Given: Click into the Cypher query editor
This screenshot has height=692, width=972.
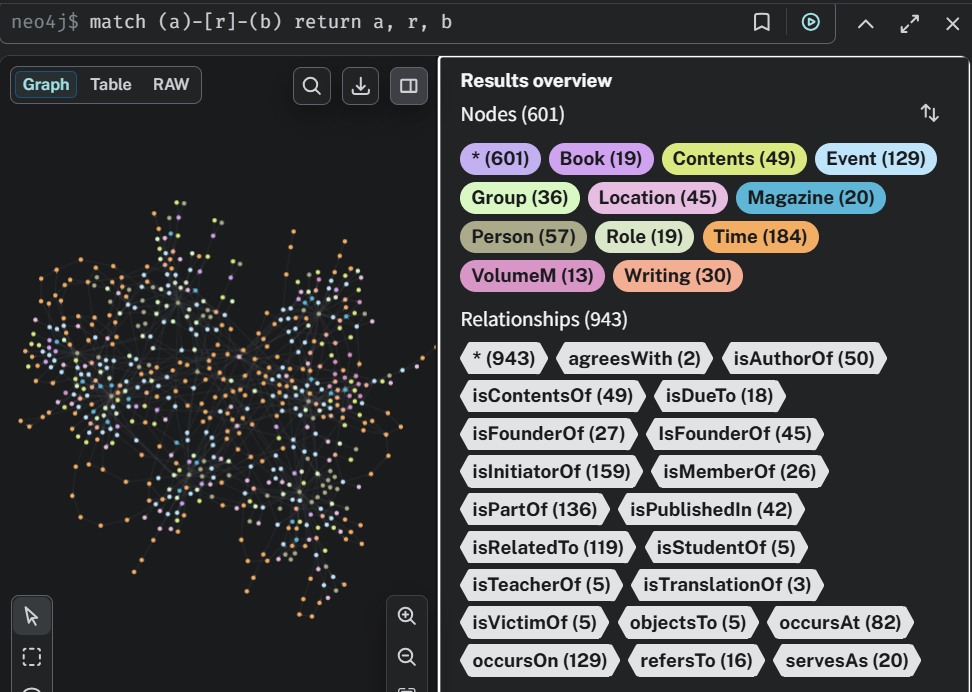Looking at the screenshot, I should coord(400,22).
